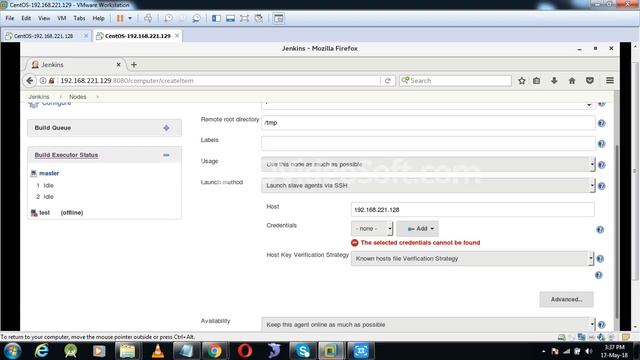The image size is (640, 360).
Task: Click the Add credentials button
Action: click(x=418, y=229)
